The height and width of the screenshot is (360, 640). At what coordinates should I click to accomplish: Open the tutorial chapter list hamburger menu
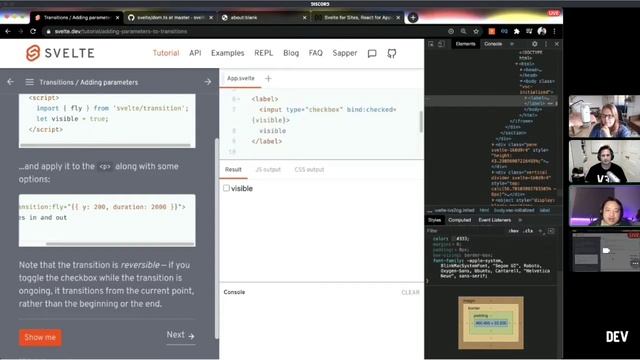coord(29,82)
